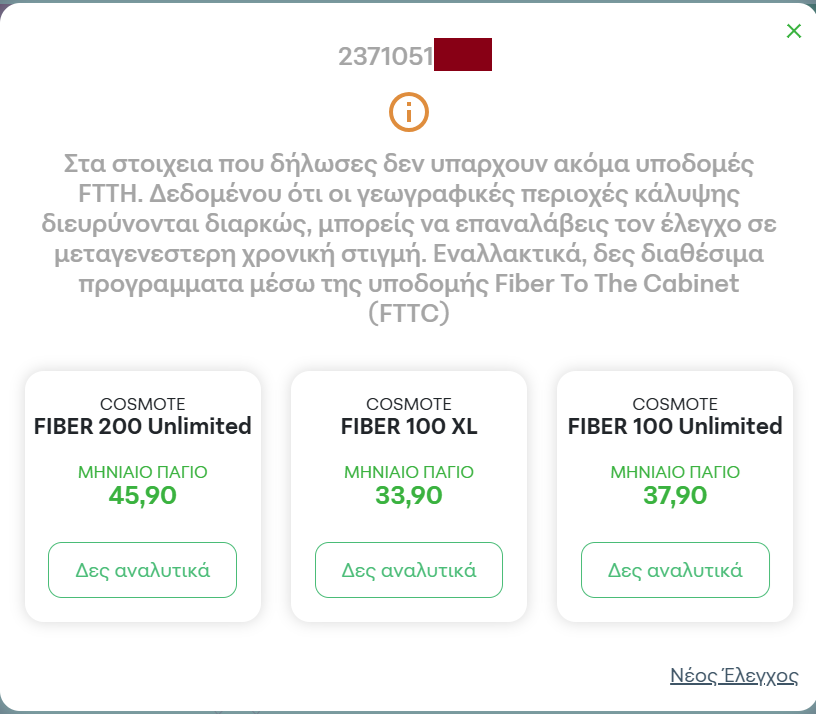Click ΜΗΝΙΑΙΟ ΠΑΓΙΟ label above 33,90

(x=409, y=472)
